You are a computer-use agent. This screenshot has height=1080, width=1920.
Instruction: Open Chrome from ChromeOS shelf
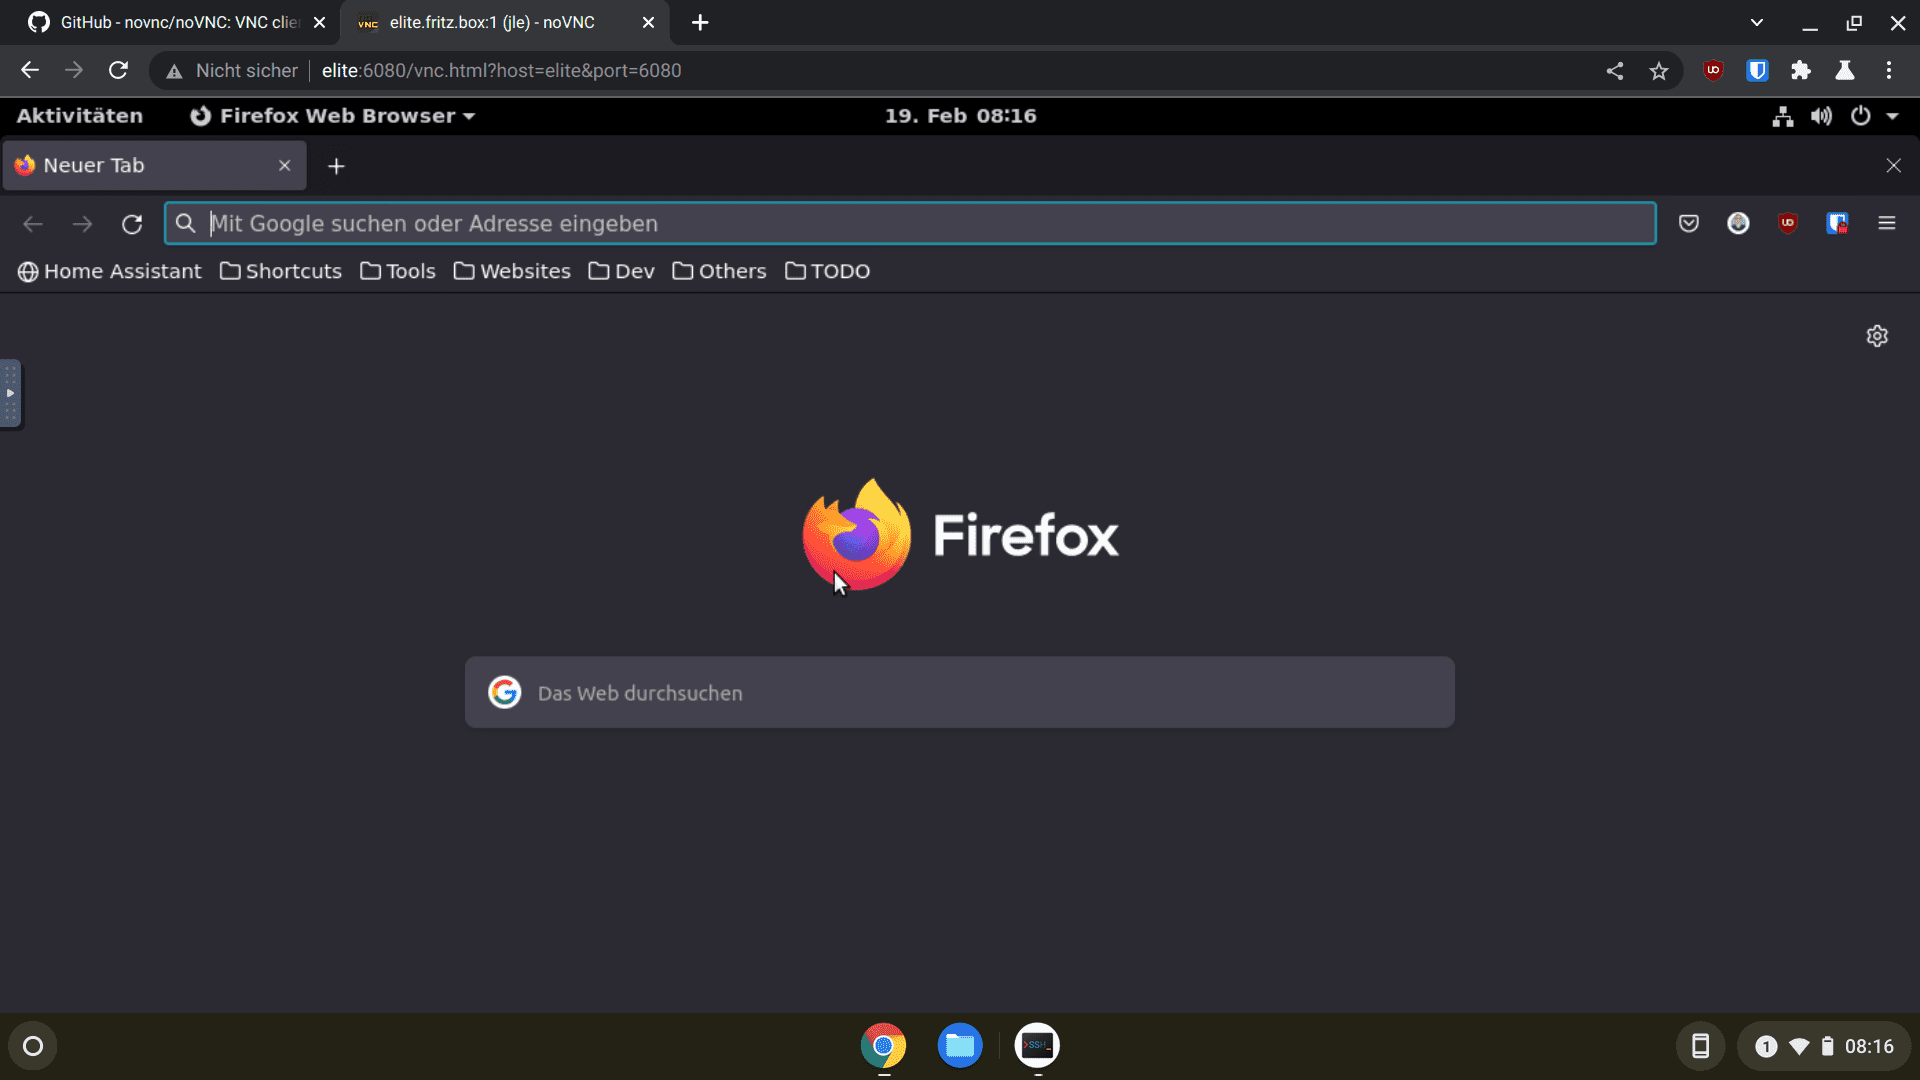coord(883,1046)
